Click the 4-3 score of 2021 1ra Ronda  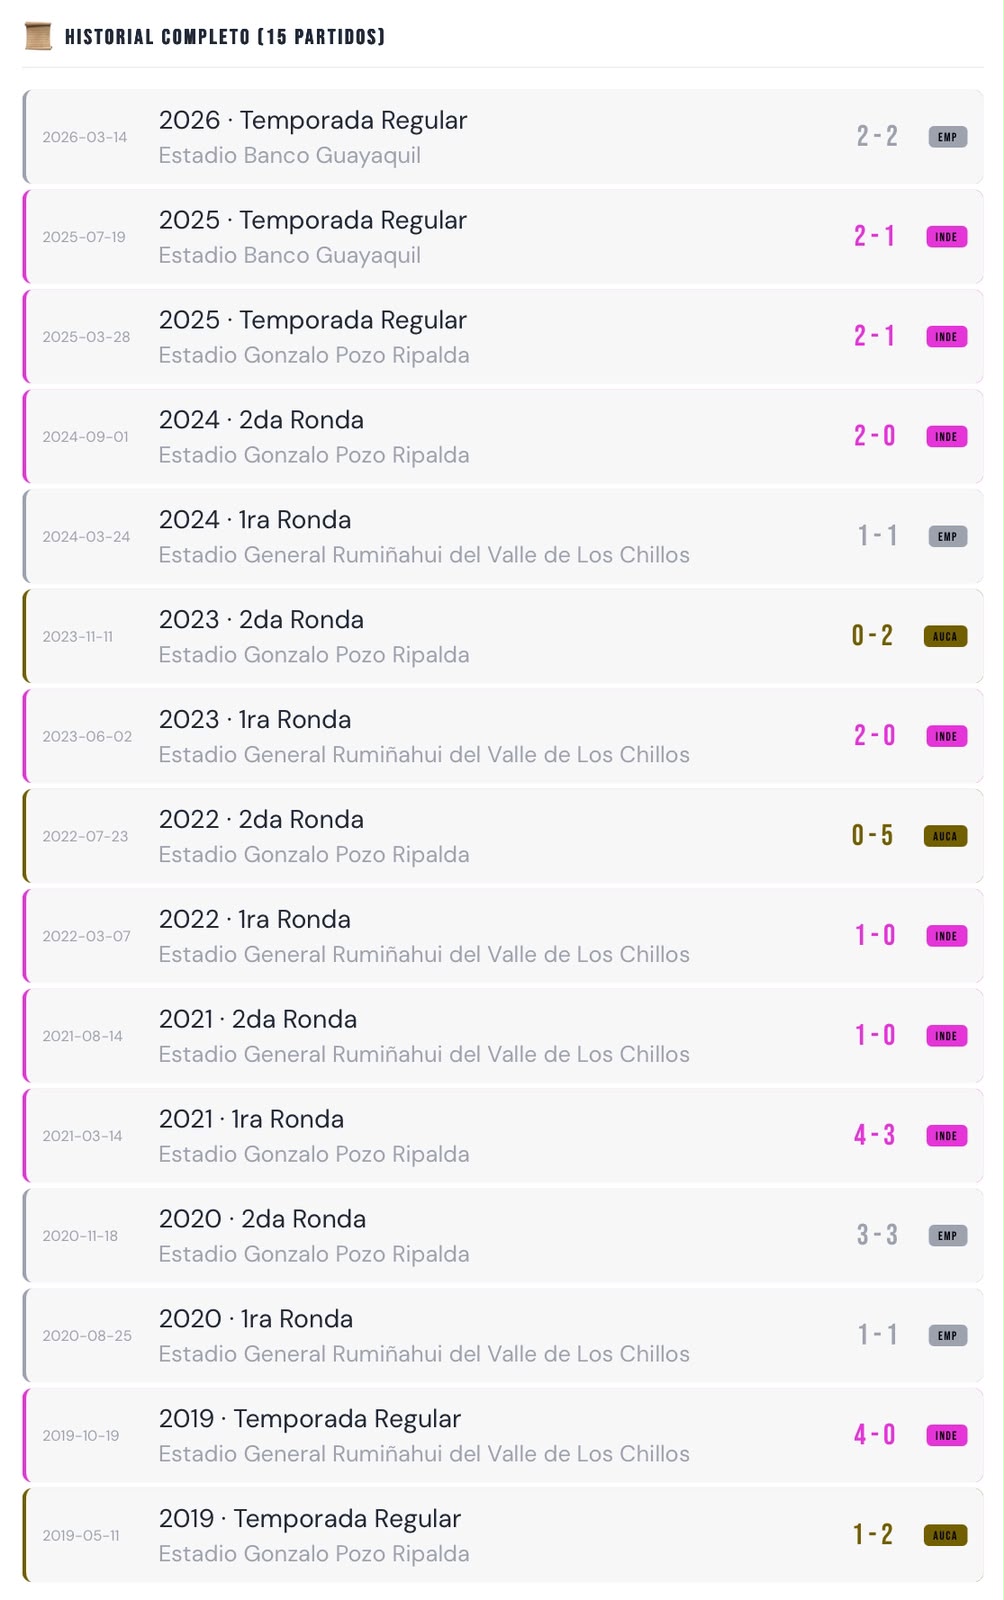874,1135
